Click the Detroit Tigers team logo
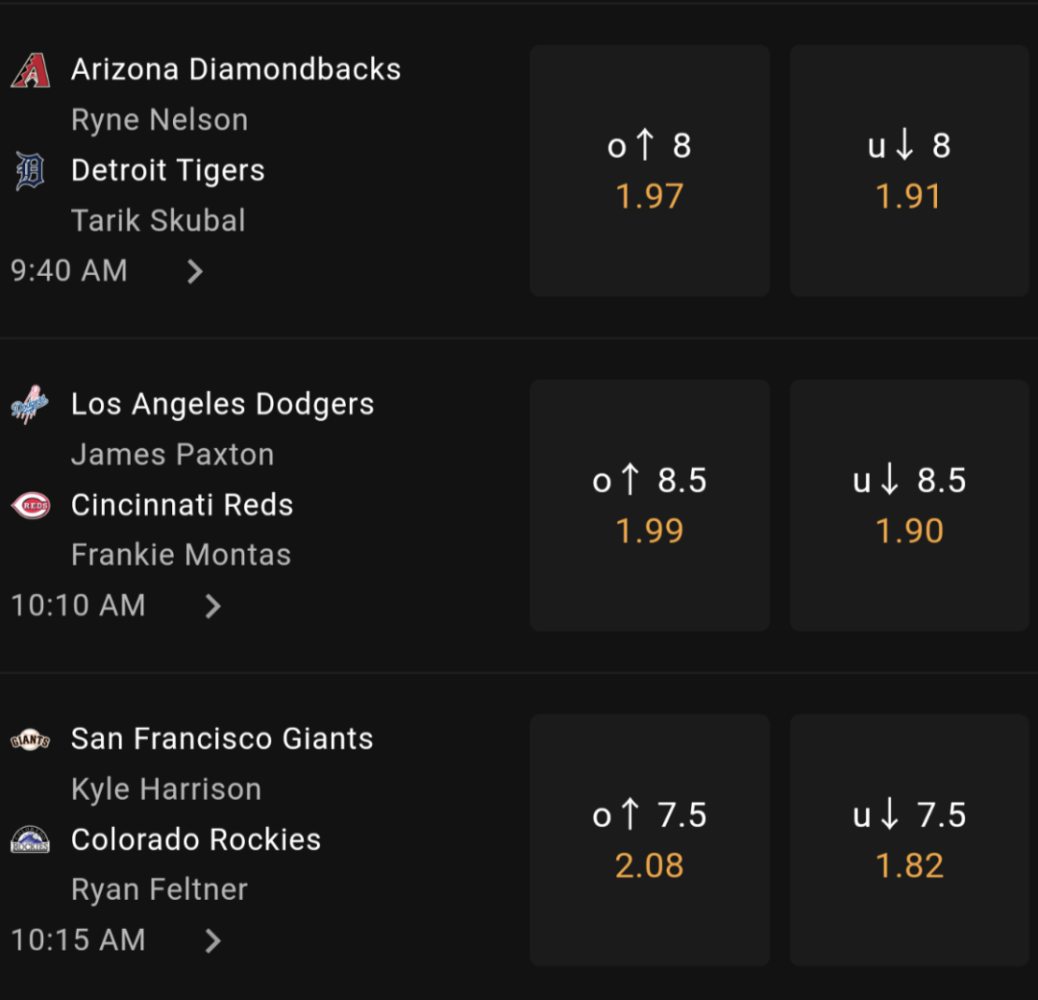The image size is (1038, 1000). pos(30,171)
